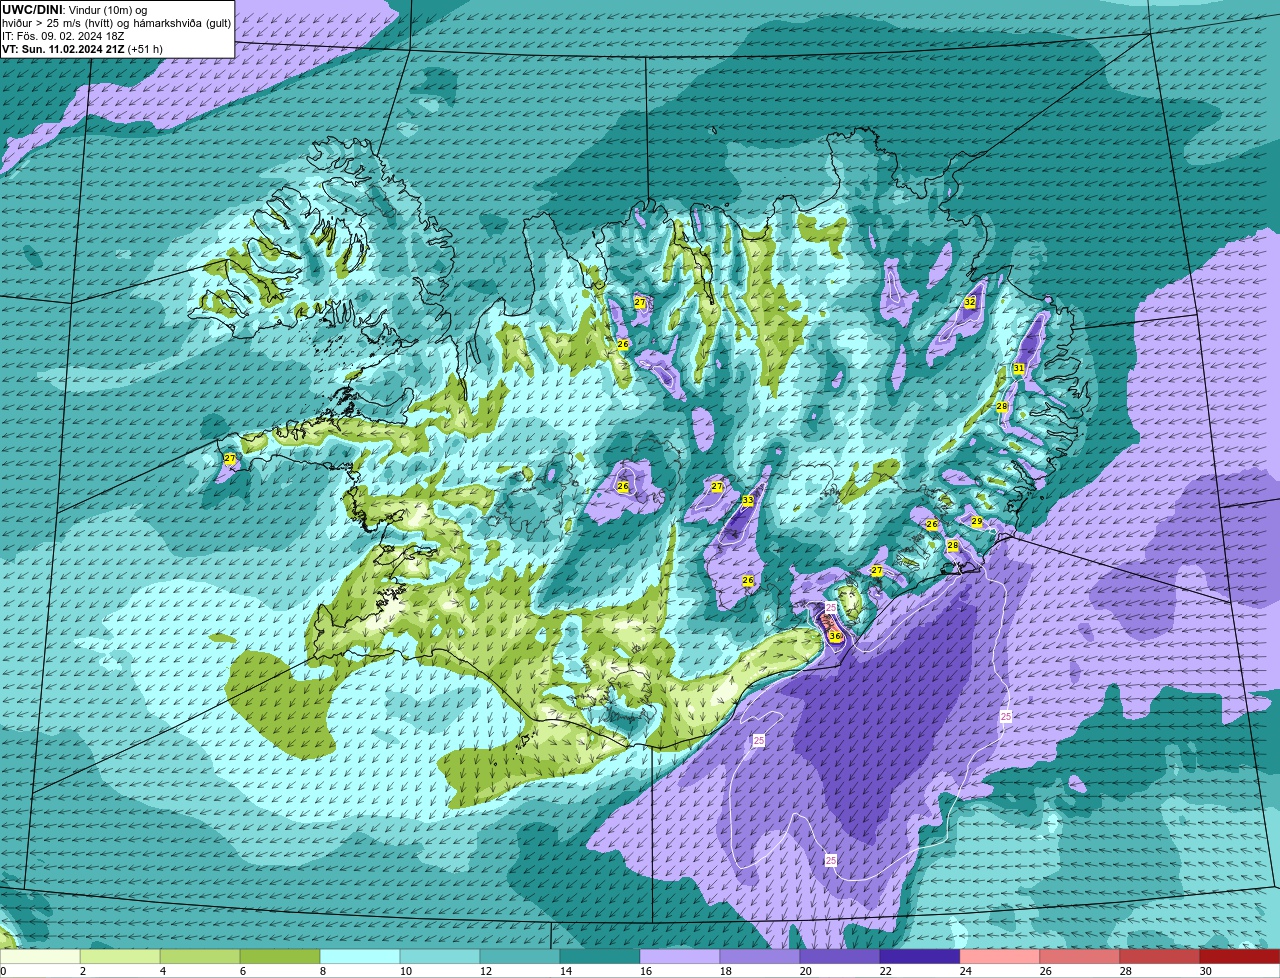Screen dimensions: 1280x978
Task: Click the color scale tick label '20'
Action: tap(805, 971)
